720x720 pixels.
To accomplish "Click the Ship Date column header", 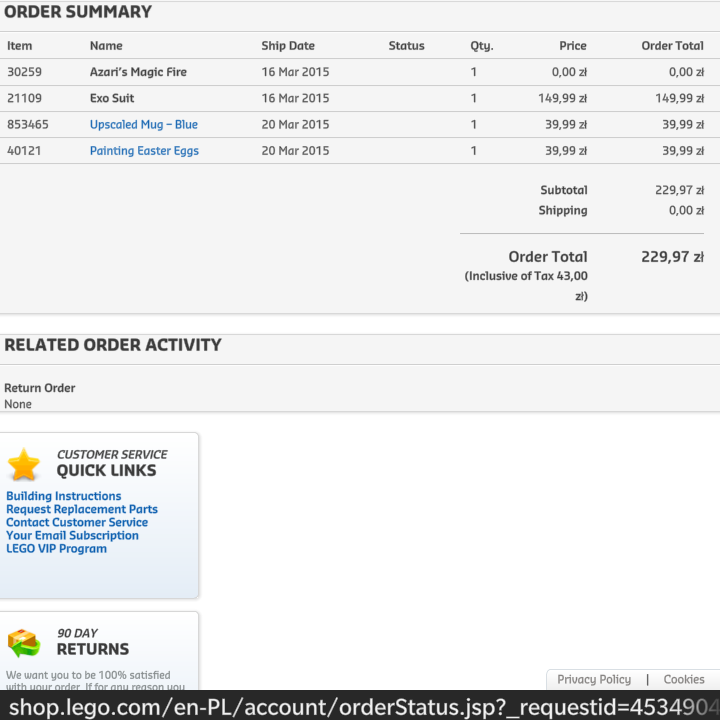I will [x=288, y=46].
